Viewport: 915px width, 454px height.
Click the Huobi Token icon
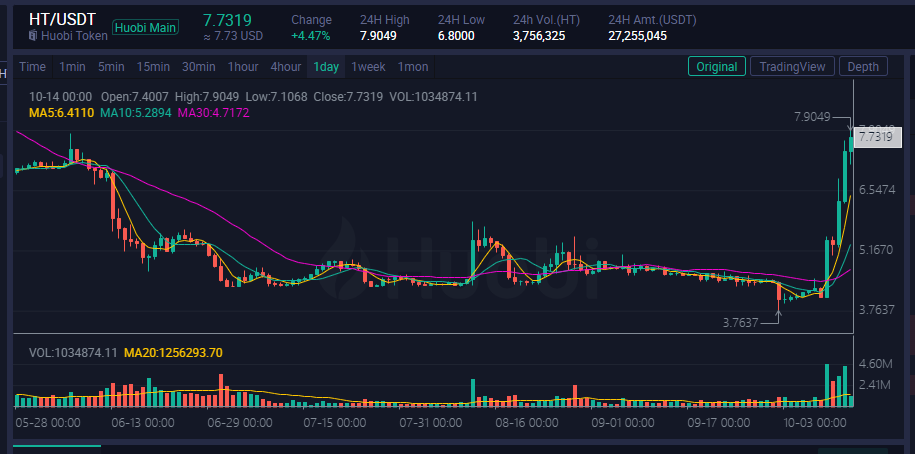[x=33, y=36]
